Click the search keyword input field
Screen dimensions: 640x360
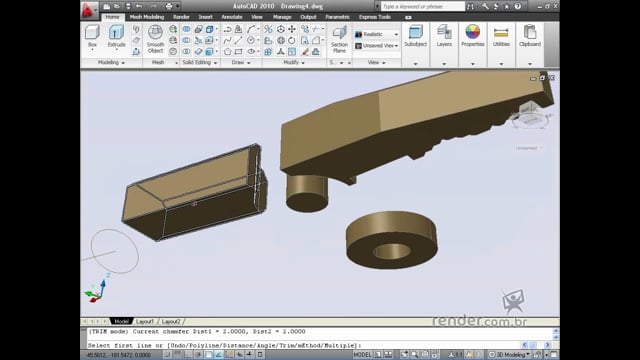pyautogui.click(x=422, y=6)
